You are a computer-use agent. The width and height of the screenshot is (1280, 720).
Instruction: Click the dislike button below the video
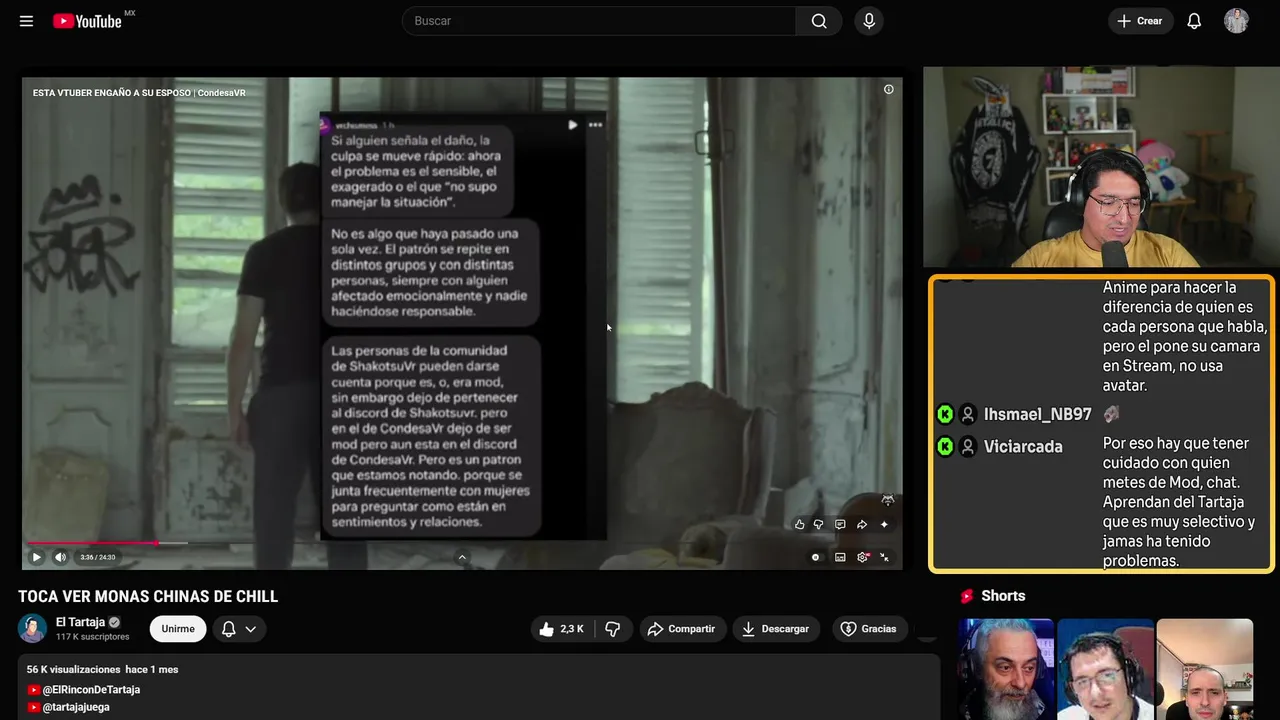click(613, 629)
